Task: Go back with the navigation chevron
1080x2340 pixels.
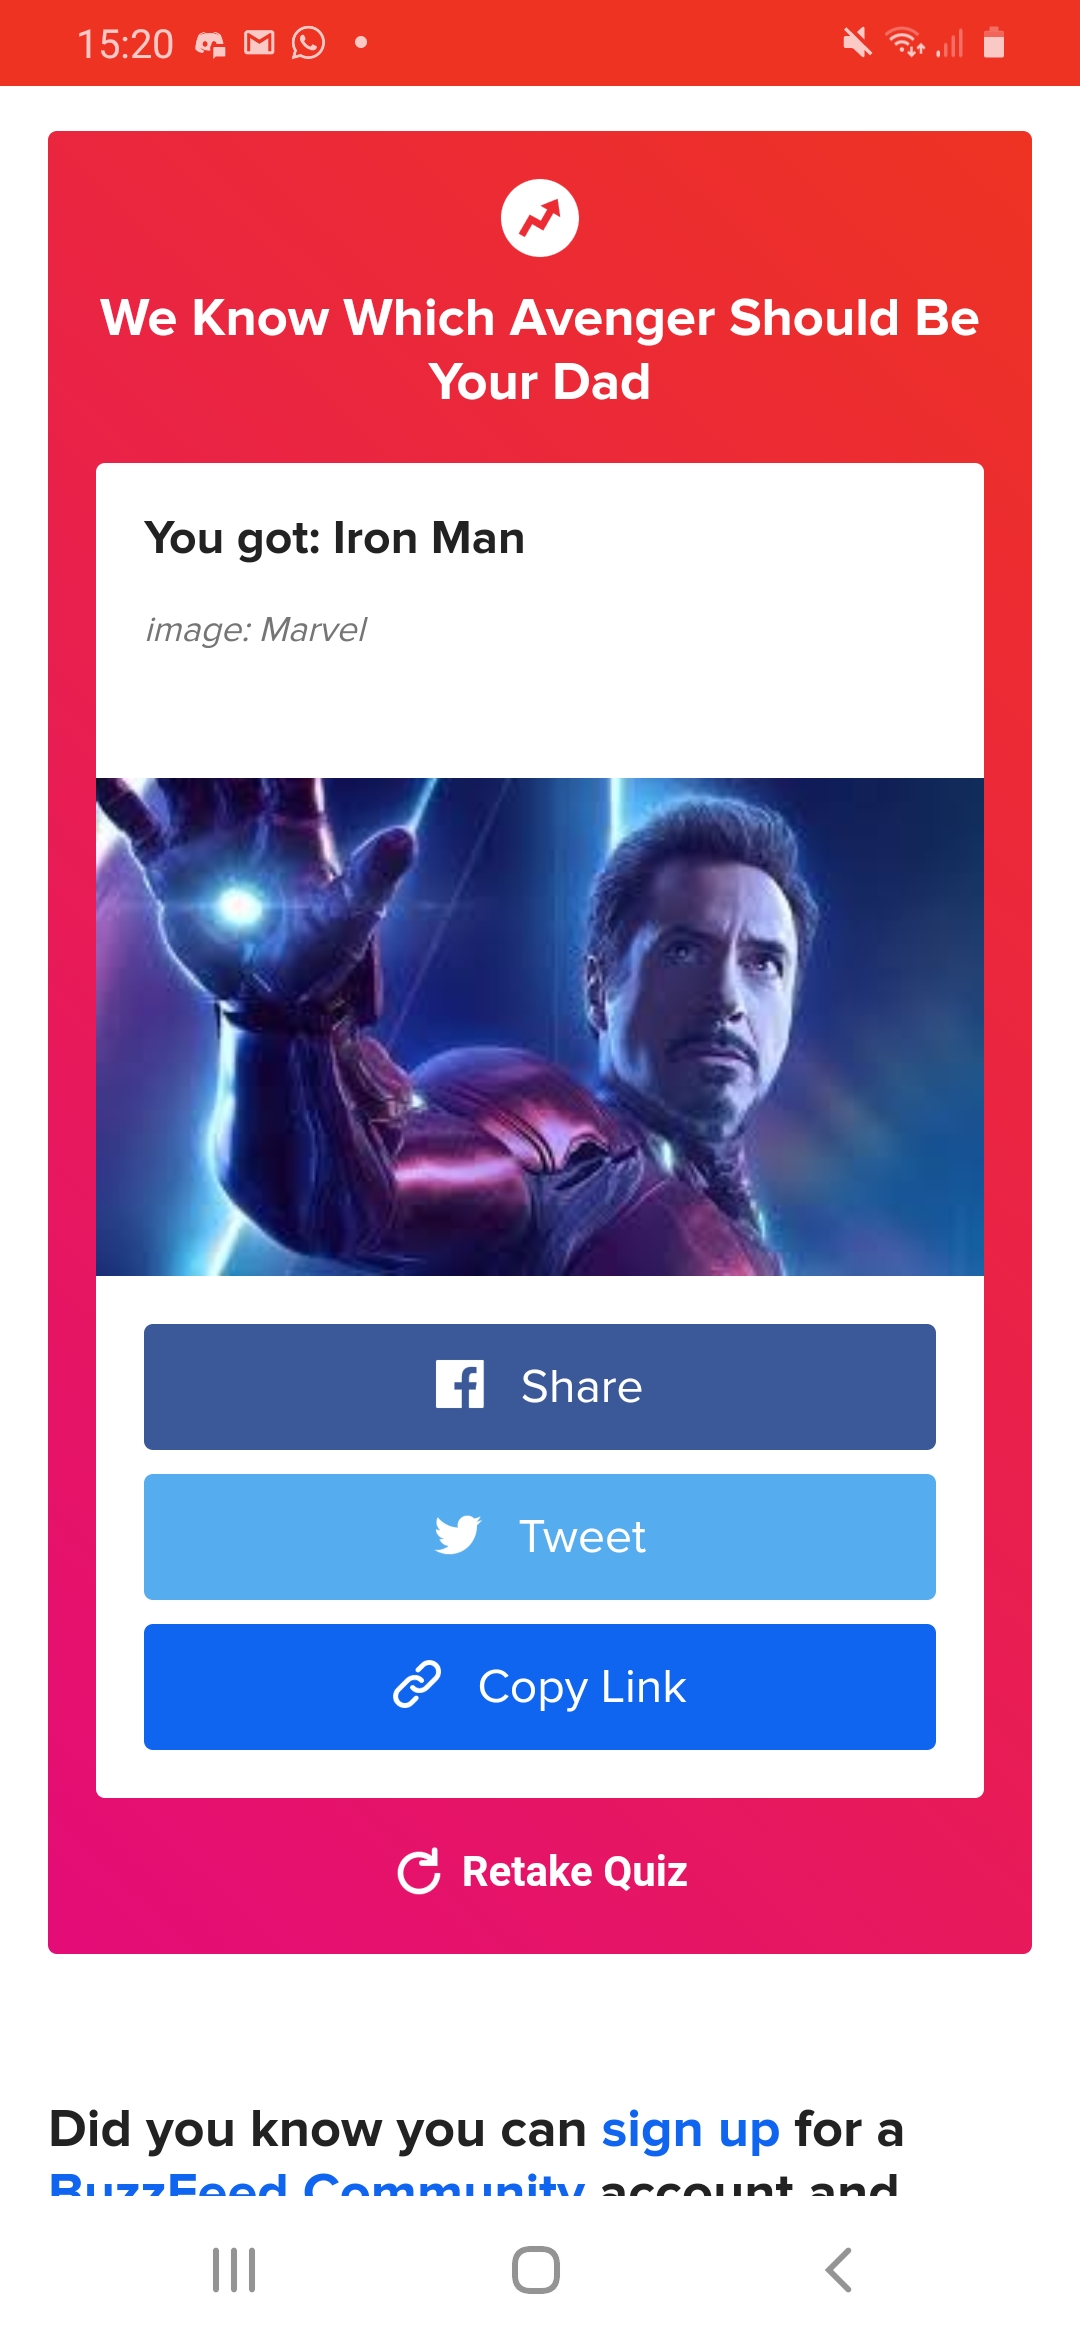Action: 839,2270
